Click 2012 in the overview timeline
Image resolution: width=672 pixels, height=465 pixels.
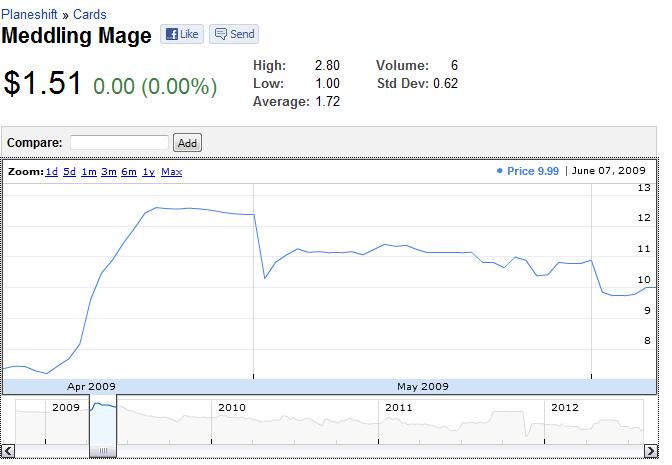point(565,408)
